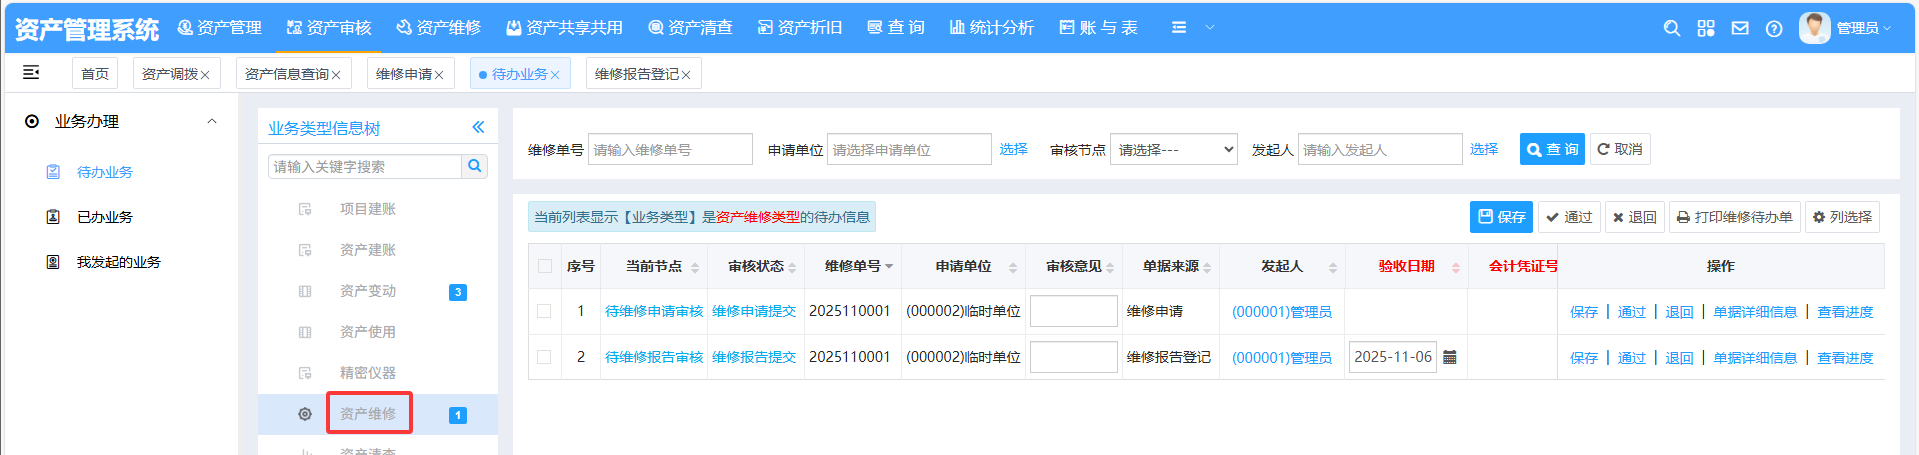Screen dimensions: 1919x455
Task: Click the tree search magnifier button
Action: (x=475, y=166)
